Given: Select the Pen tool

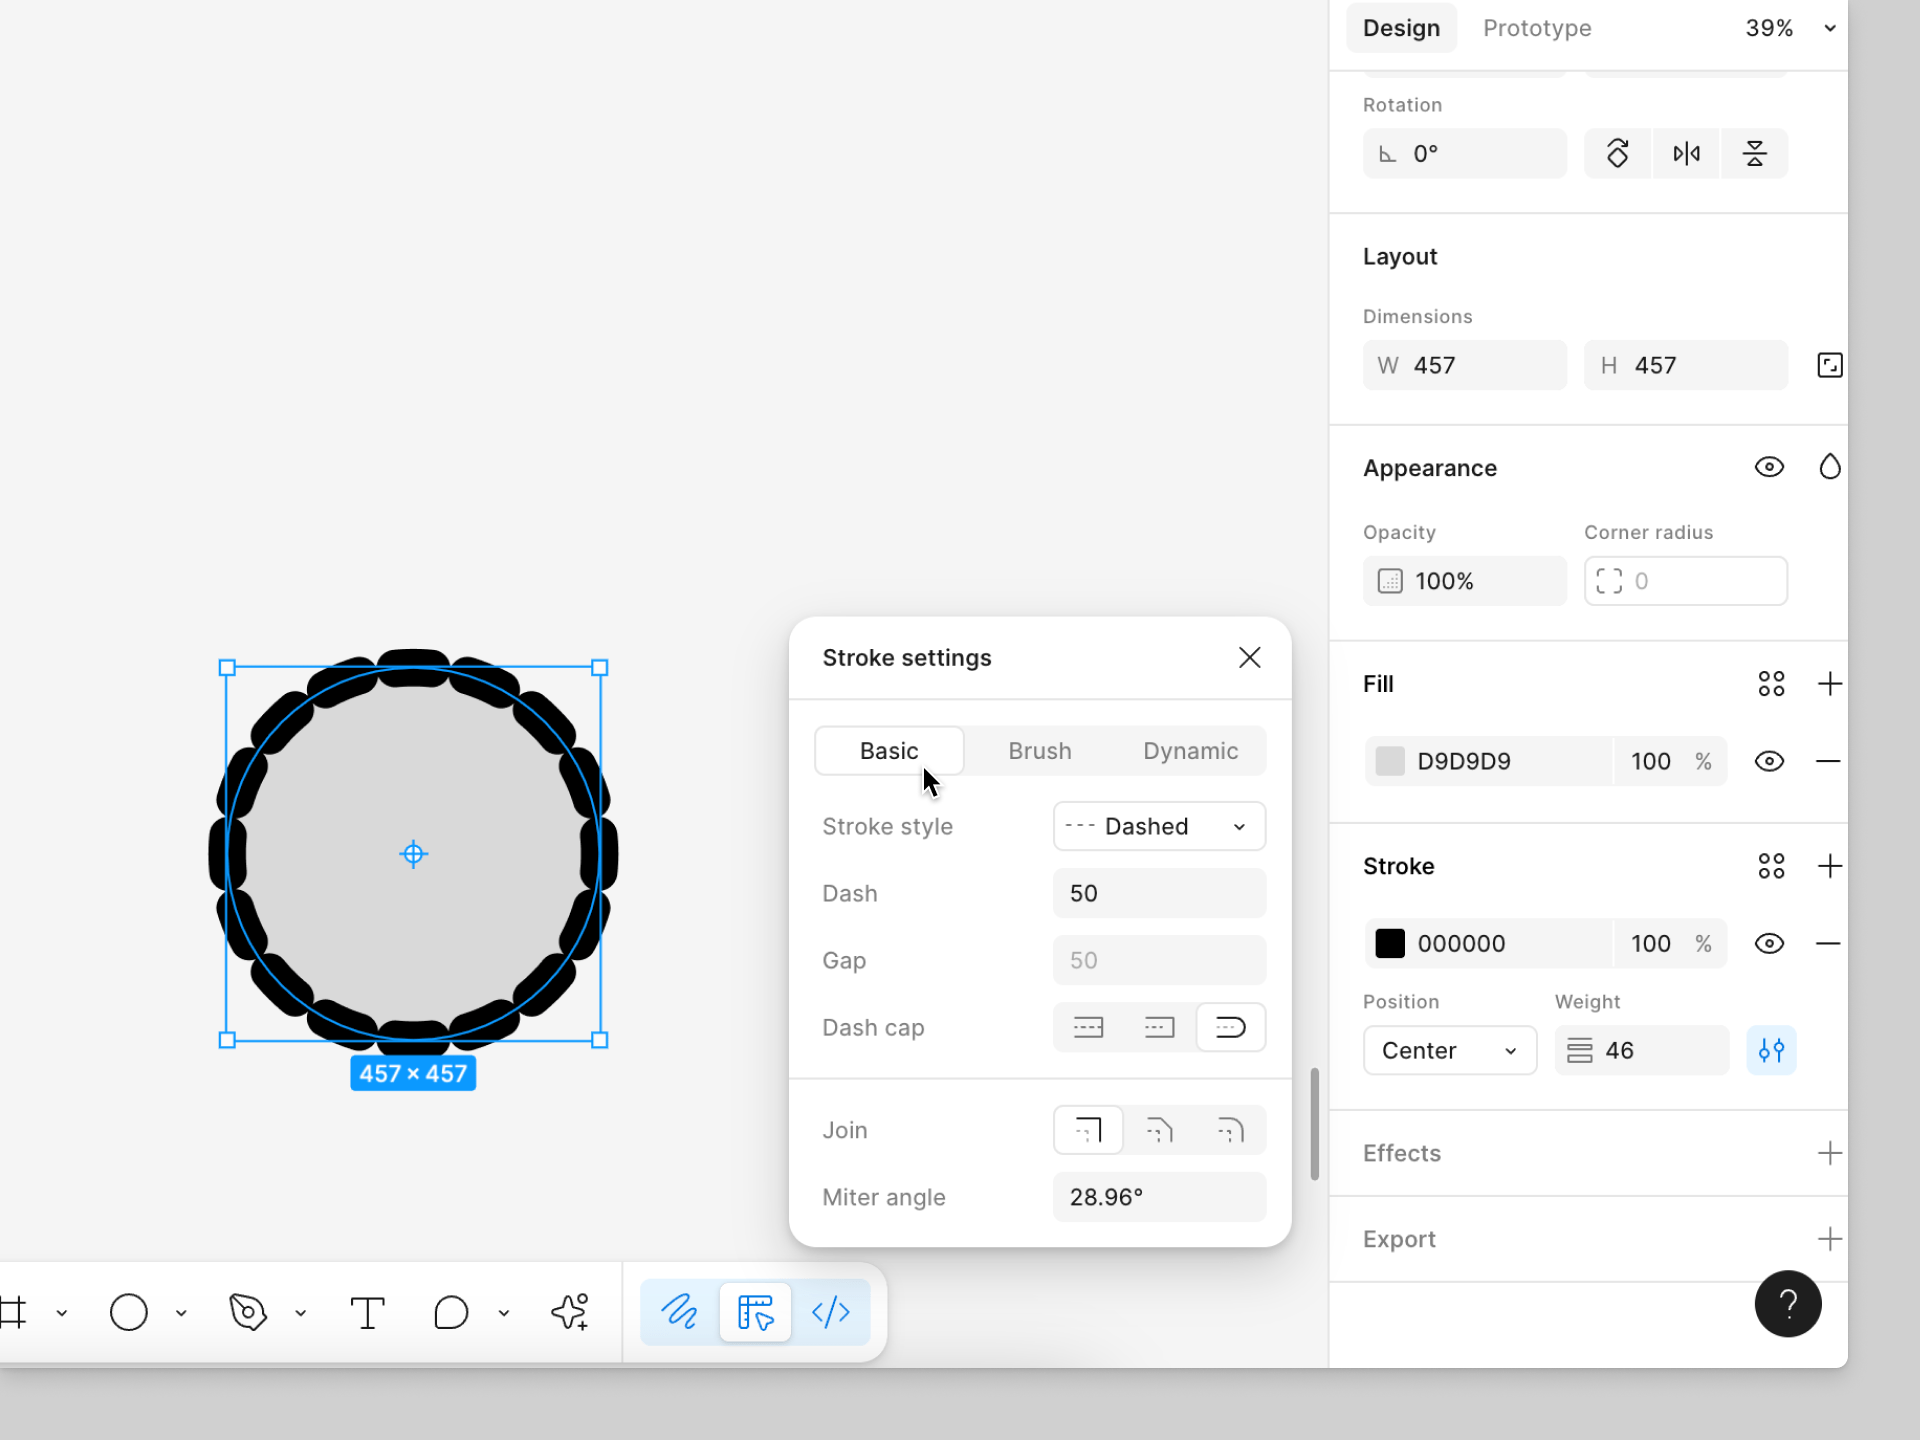Looking at the screenshot, I should tap(248, 1312).
